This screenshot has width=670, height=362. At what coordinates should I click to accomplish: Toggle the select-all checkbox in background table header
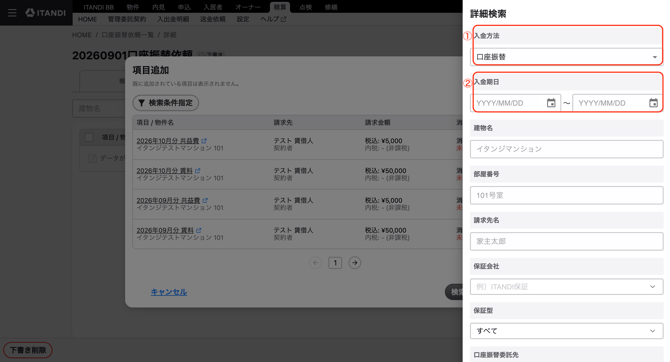(x=89, y=137)
